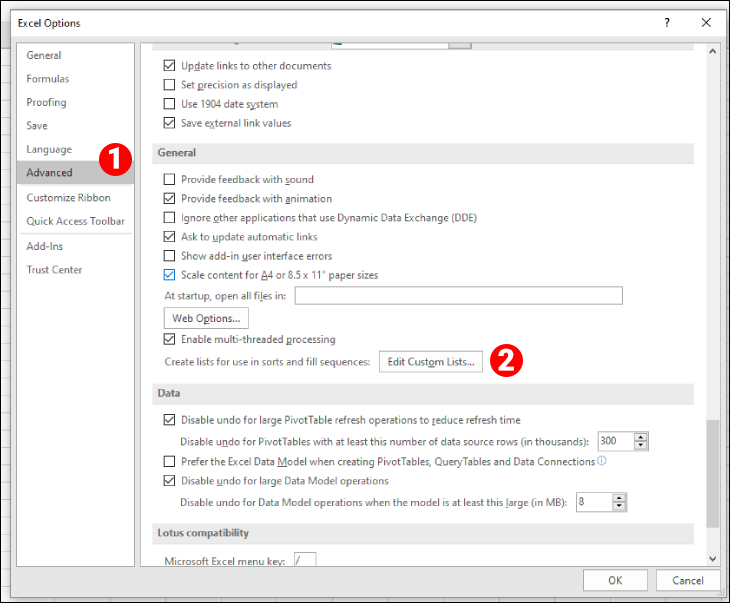Screen dimensions: 730x603
Task: Disable Enable multi-threaded processing option
Action: 169,340
